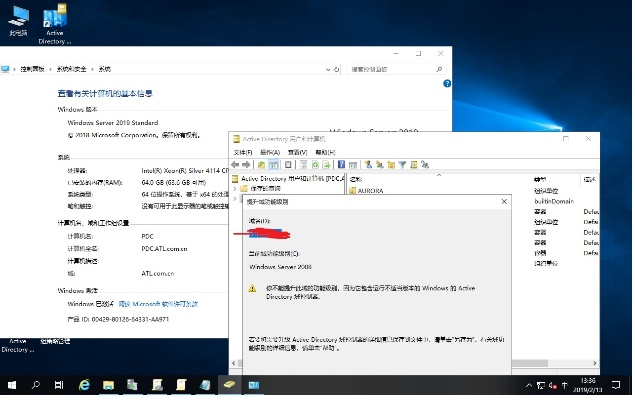Click 系统和安全 breadcrumb in address bar

(71, 69)
